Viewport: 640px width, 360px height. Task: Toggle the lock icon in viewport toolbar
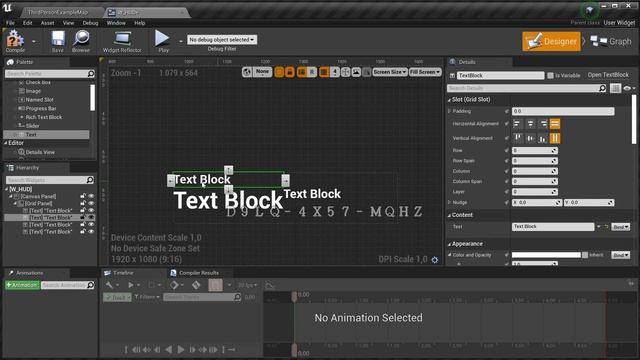tap(290, 72)
